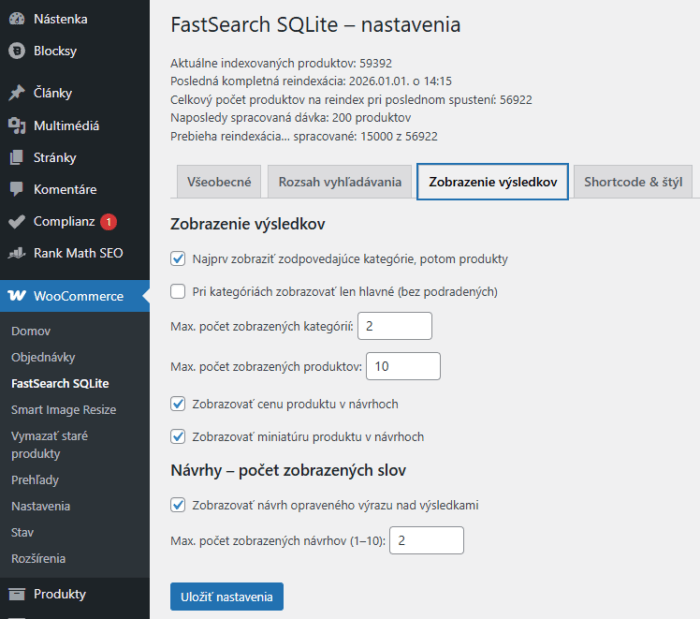700x619 pixels.
Task: Click Uložiť nastavenia button
Action: [x=226, y=597]
